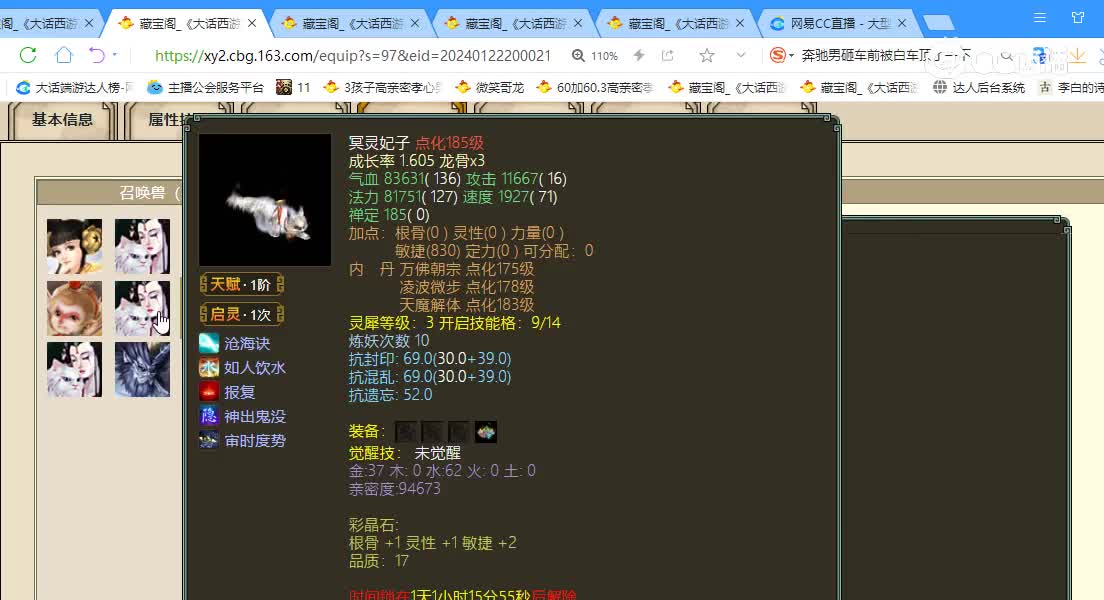The height and width of the screenshot is (600, 1104).
Task: Click the 审时度势 skill icon
Action: (209, 441)
